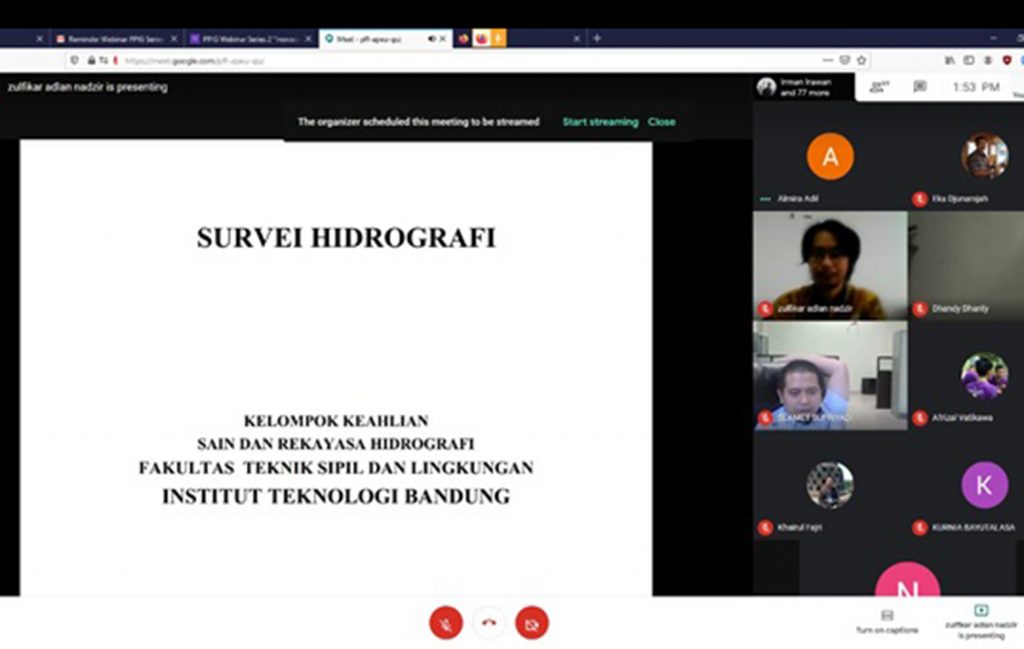Select the video tile of the man in blue shirt
This screenshot has height=649, width=1024.
(830, 375)
